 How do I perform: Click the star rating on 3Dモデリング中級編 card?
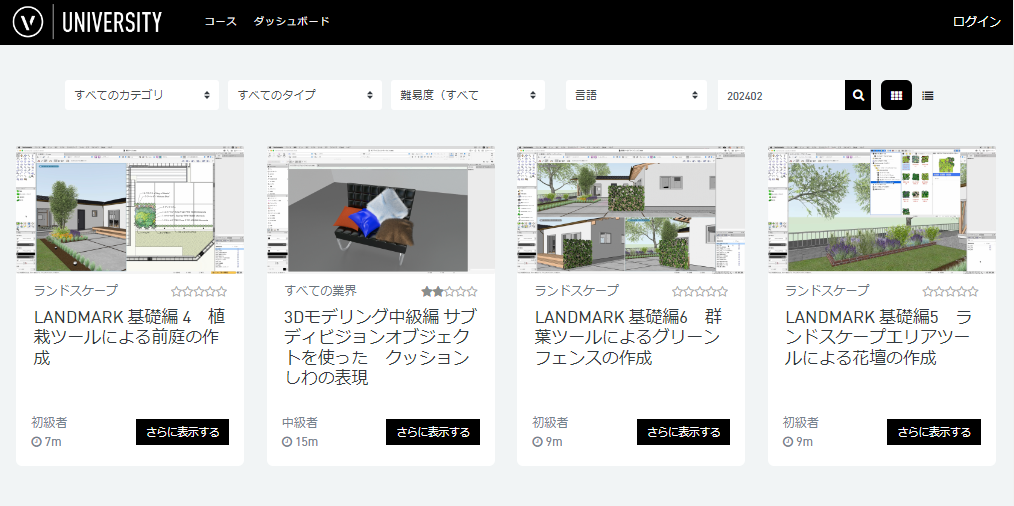[449, 291]
